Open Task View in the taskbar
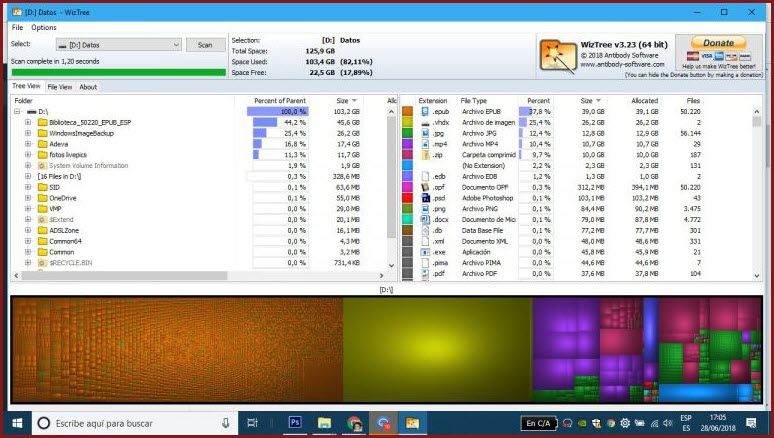Screen dimensions: 774x438 click(x=253, y=423)
